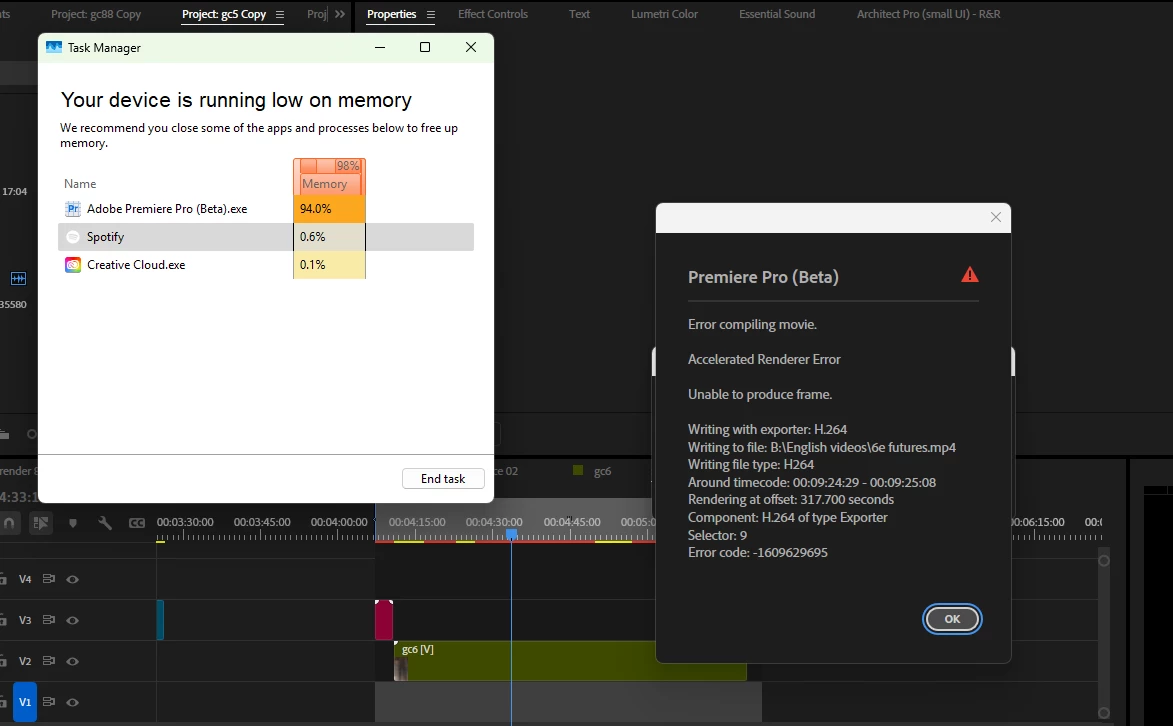Click the vertical zoom scrollbar handle at timeline top right
This screenshot has width=1173, height=726.
pos(1103,560)
